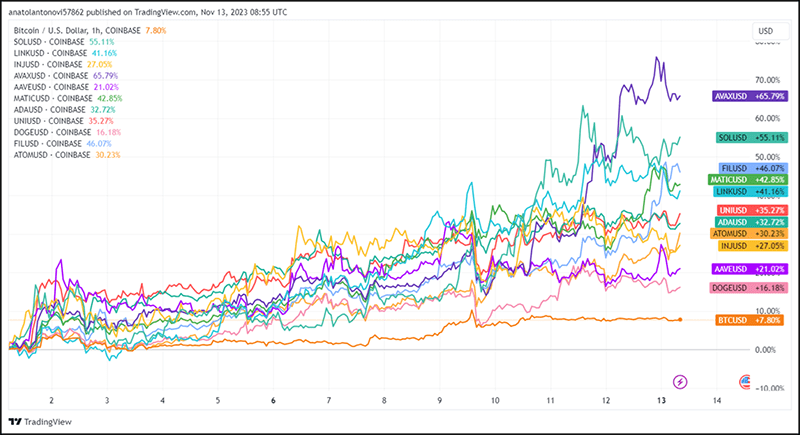Viewport: 800px width, 435px height.
Task: Select the ATOMUSD · COINBASE legend entry
Action: point(67,155)
